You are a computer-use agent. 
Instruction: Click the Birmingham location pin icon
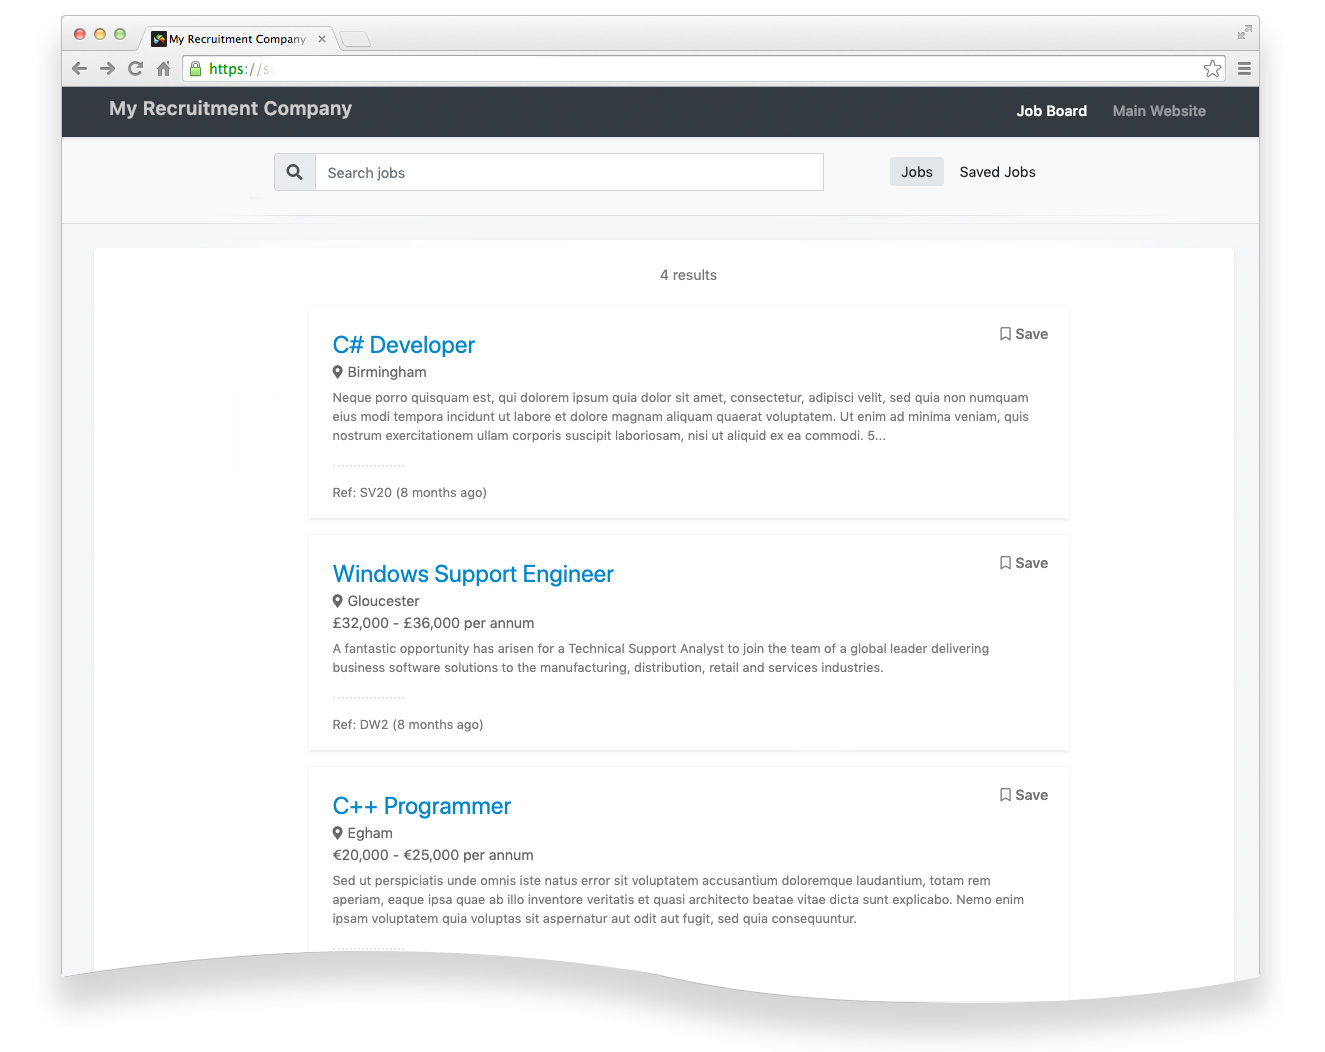click(338, 372)
